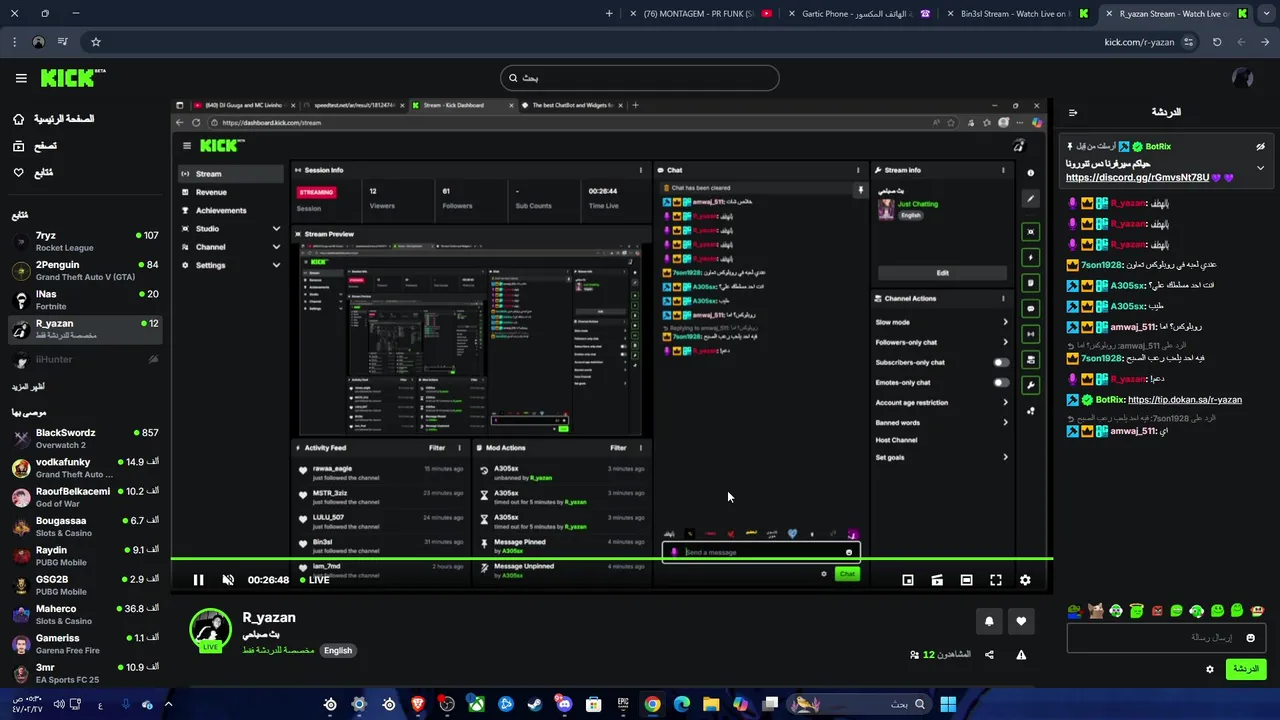Expand the pinned message chevron
The width and height of the screenshot is (1280, 720).
pos(1260,168)
